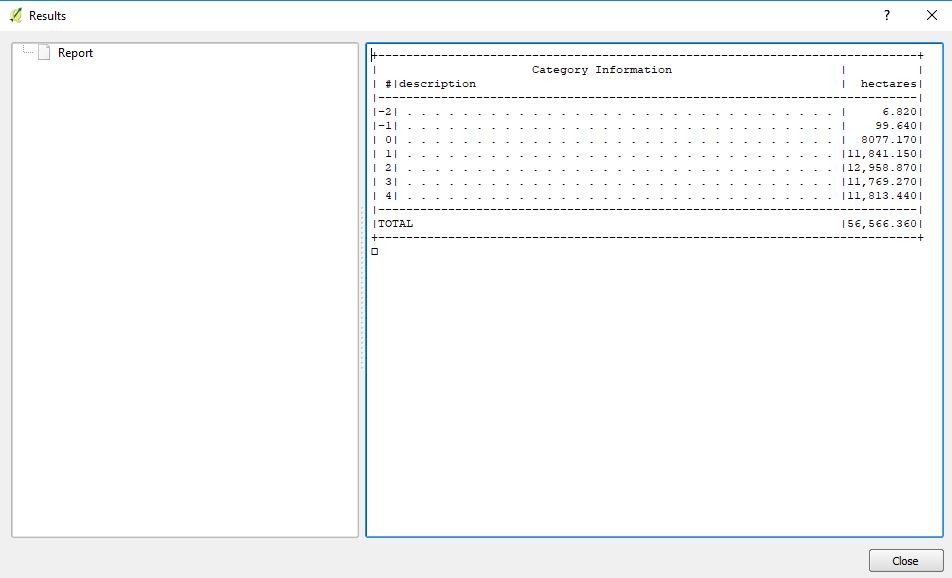Click the value 12,958.870 in row 2

coord(881,168)
